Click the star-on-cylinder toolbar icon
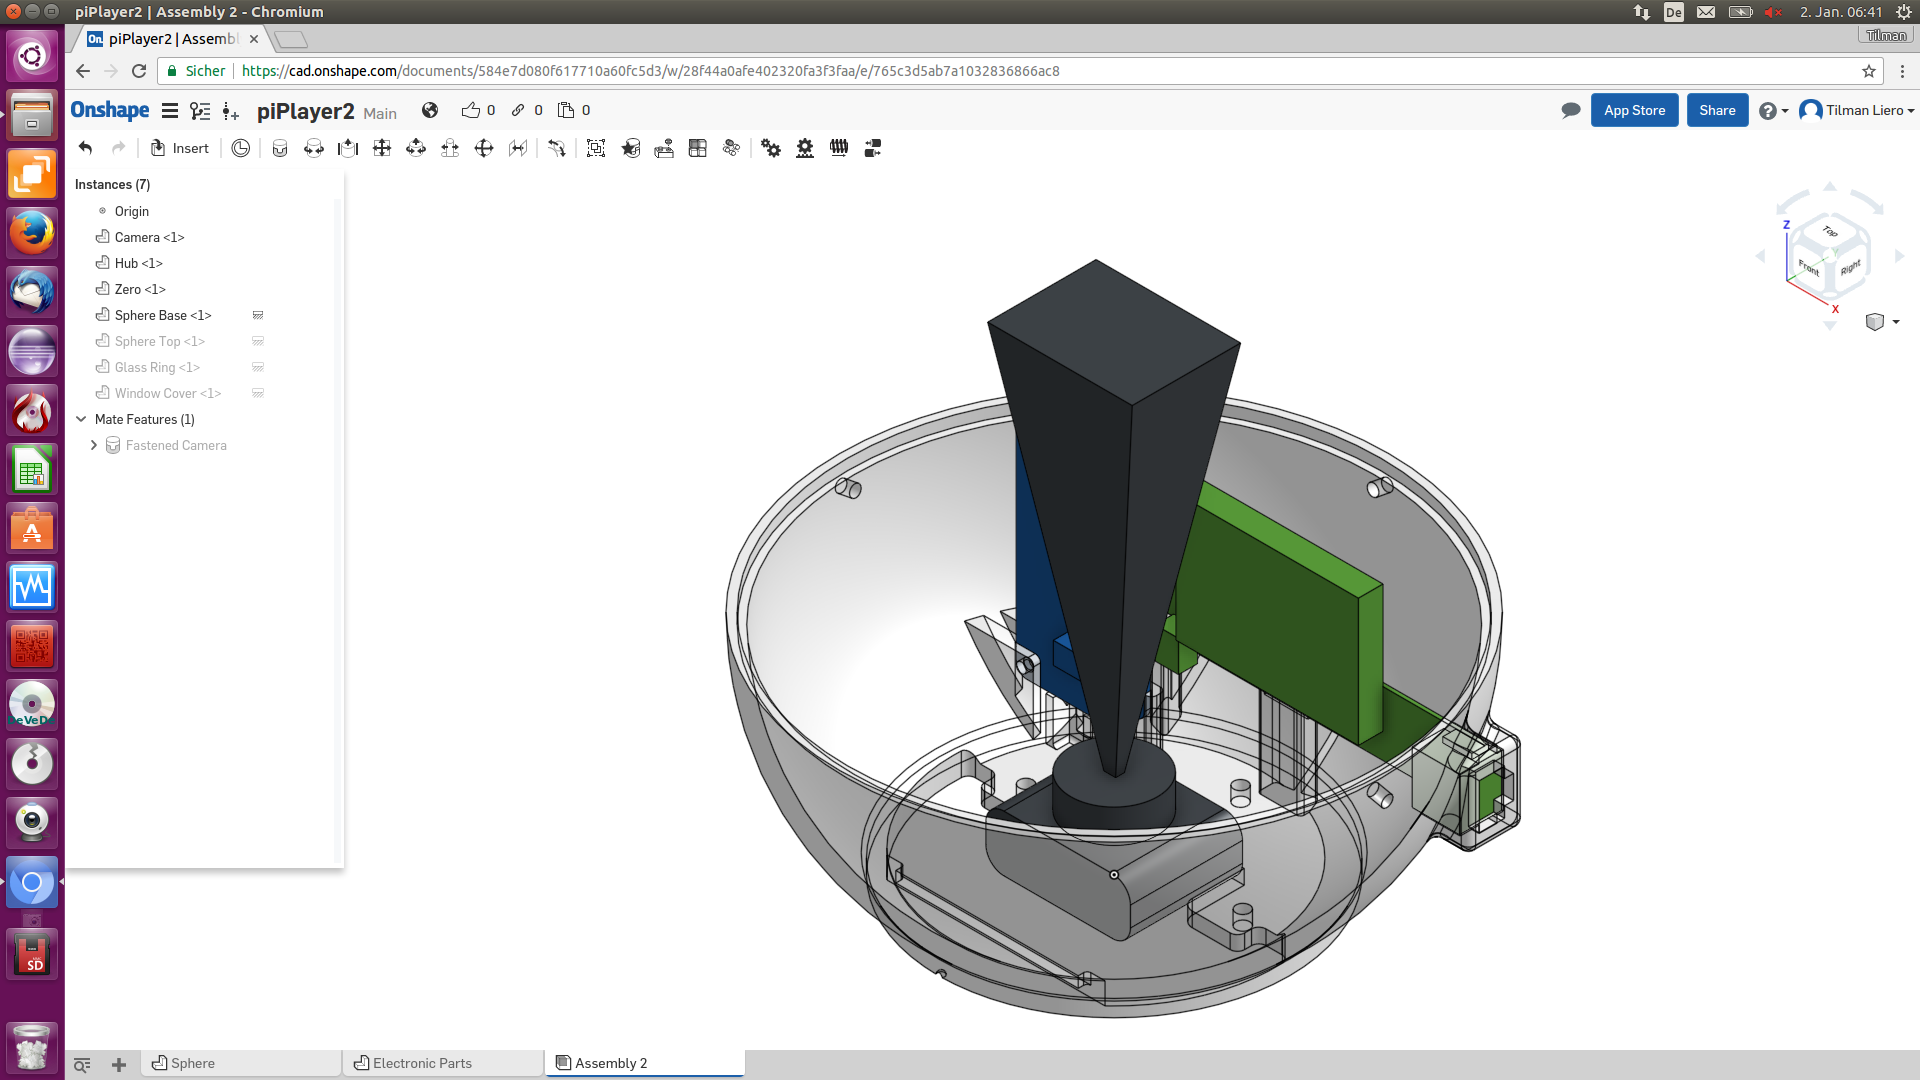The height and width of the screenshot is (1080, 1920). (x=630, y=148)
